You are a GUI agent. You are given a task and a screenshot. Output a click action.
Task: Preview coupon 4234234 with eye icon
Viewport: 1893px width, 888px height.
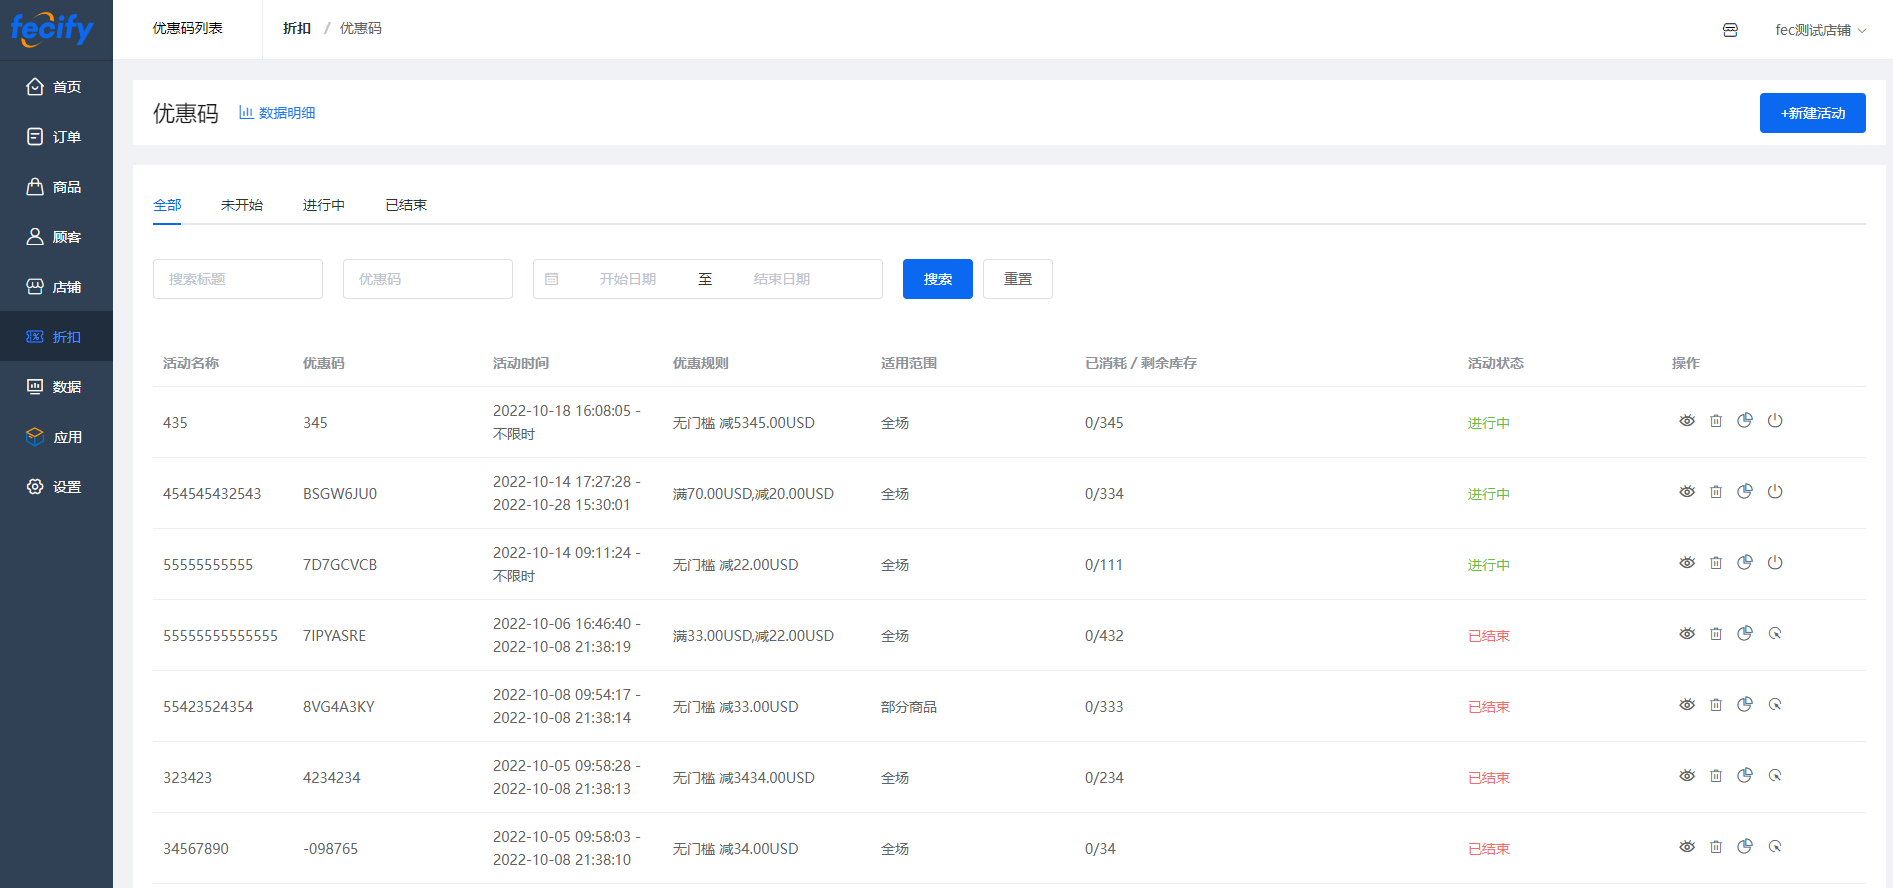point(1687,776)
